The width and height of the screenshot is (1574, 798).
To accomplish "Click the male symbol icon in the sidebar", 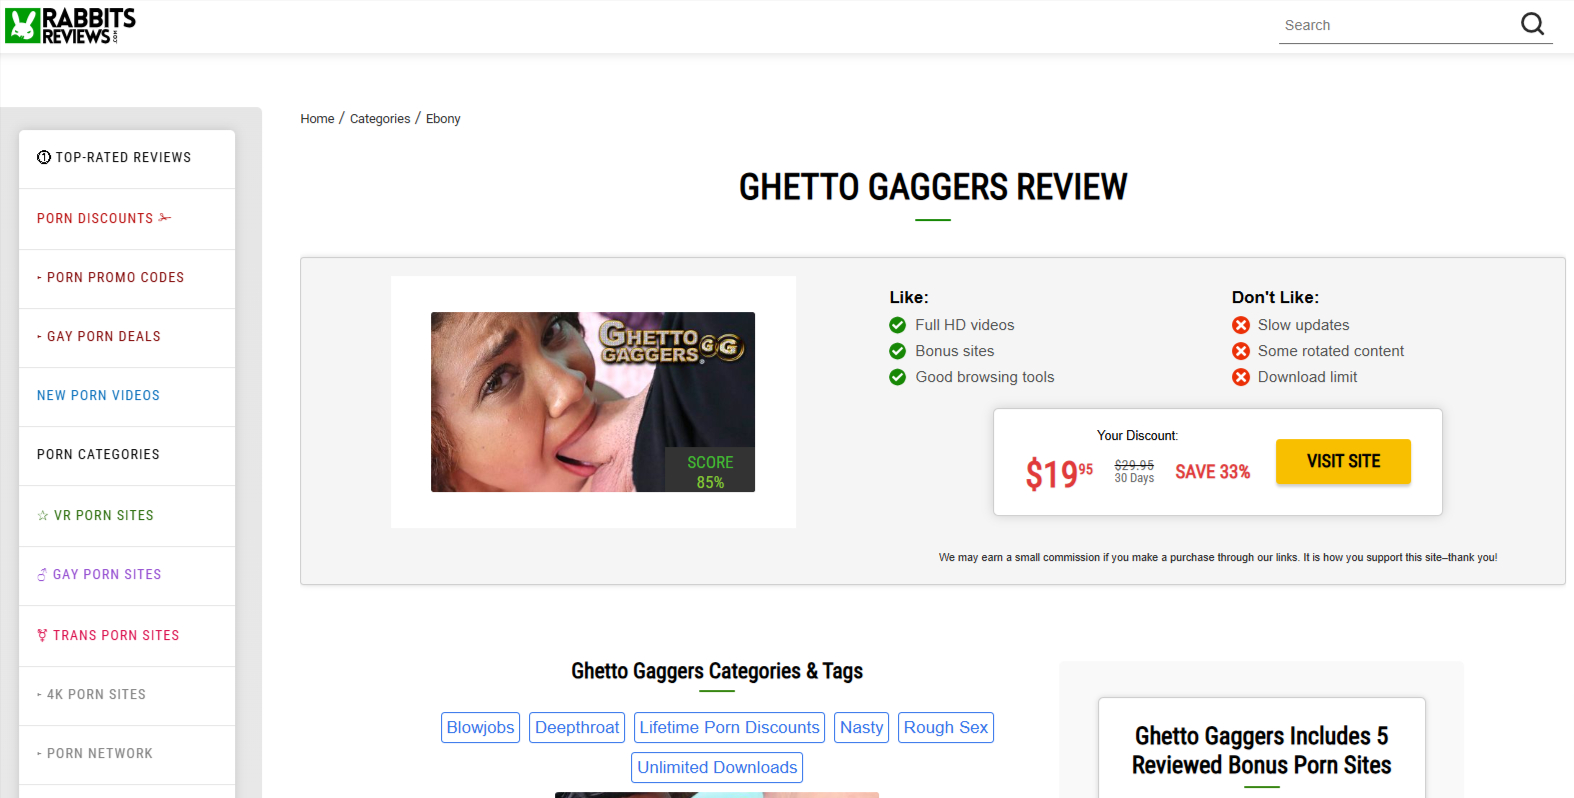I will tap(42, 575).
